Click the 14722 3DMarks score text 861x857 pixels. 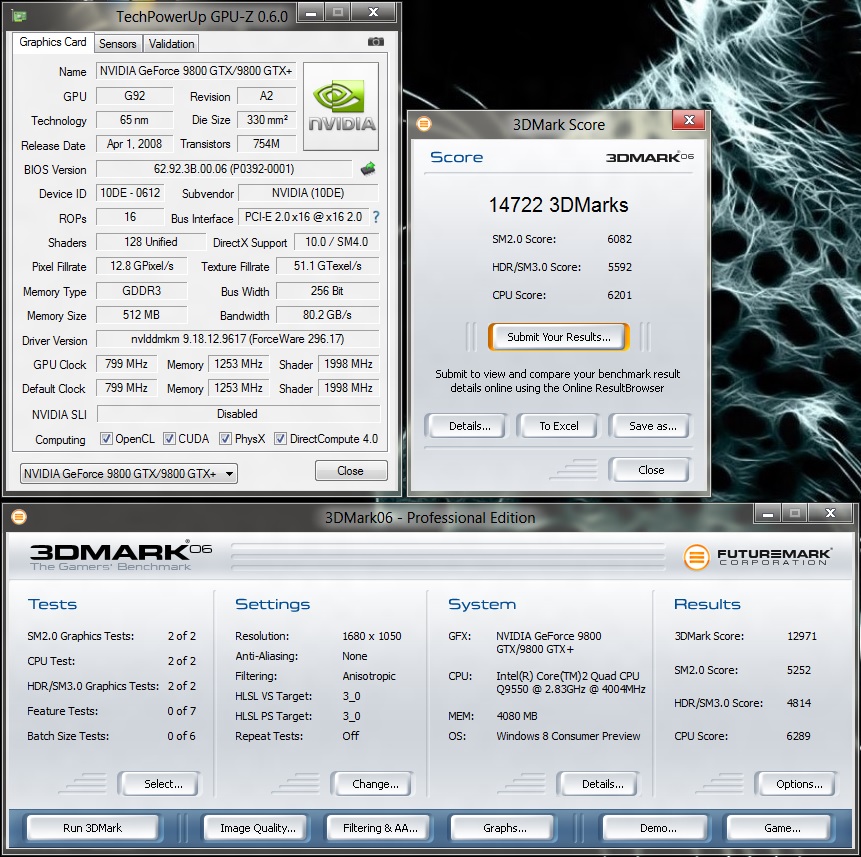pos(558,205)
